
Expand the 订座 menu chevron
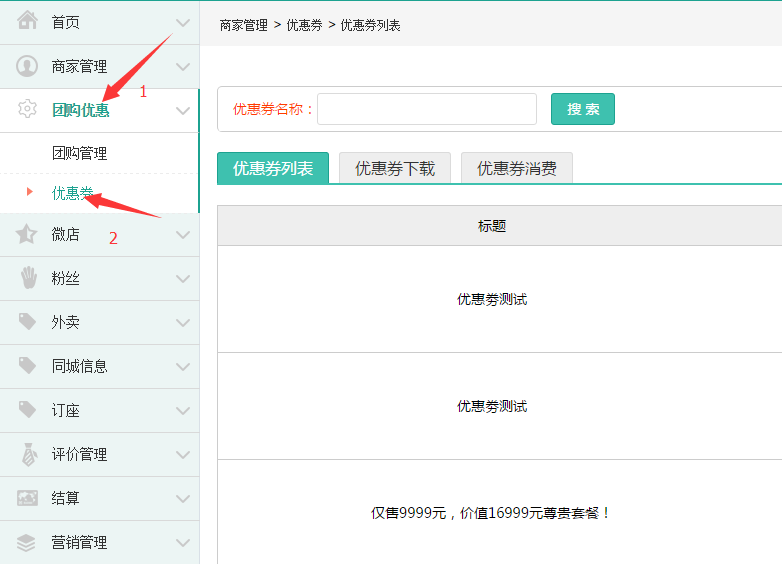(x=183, y=410)
